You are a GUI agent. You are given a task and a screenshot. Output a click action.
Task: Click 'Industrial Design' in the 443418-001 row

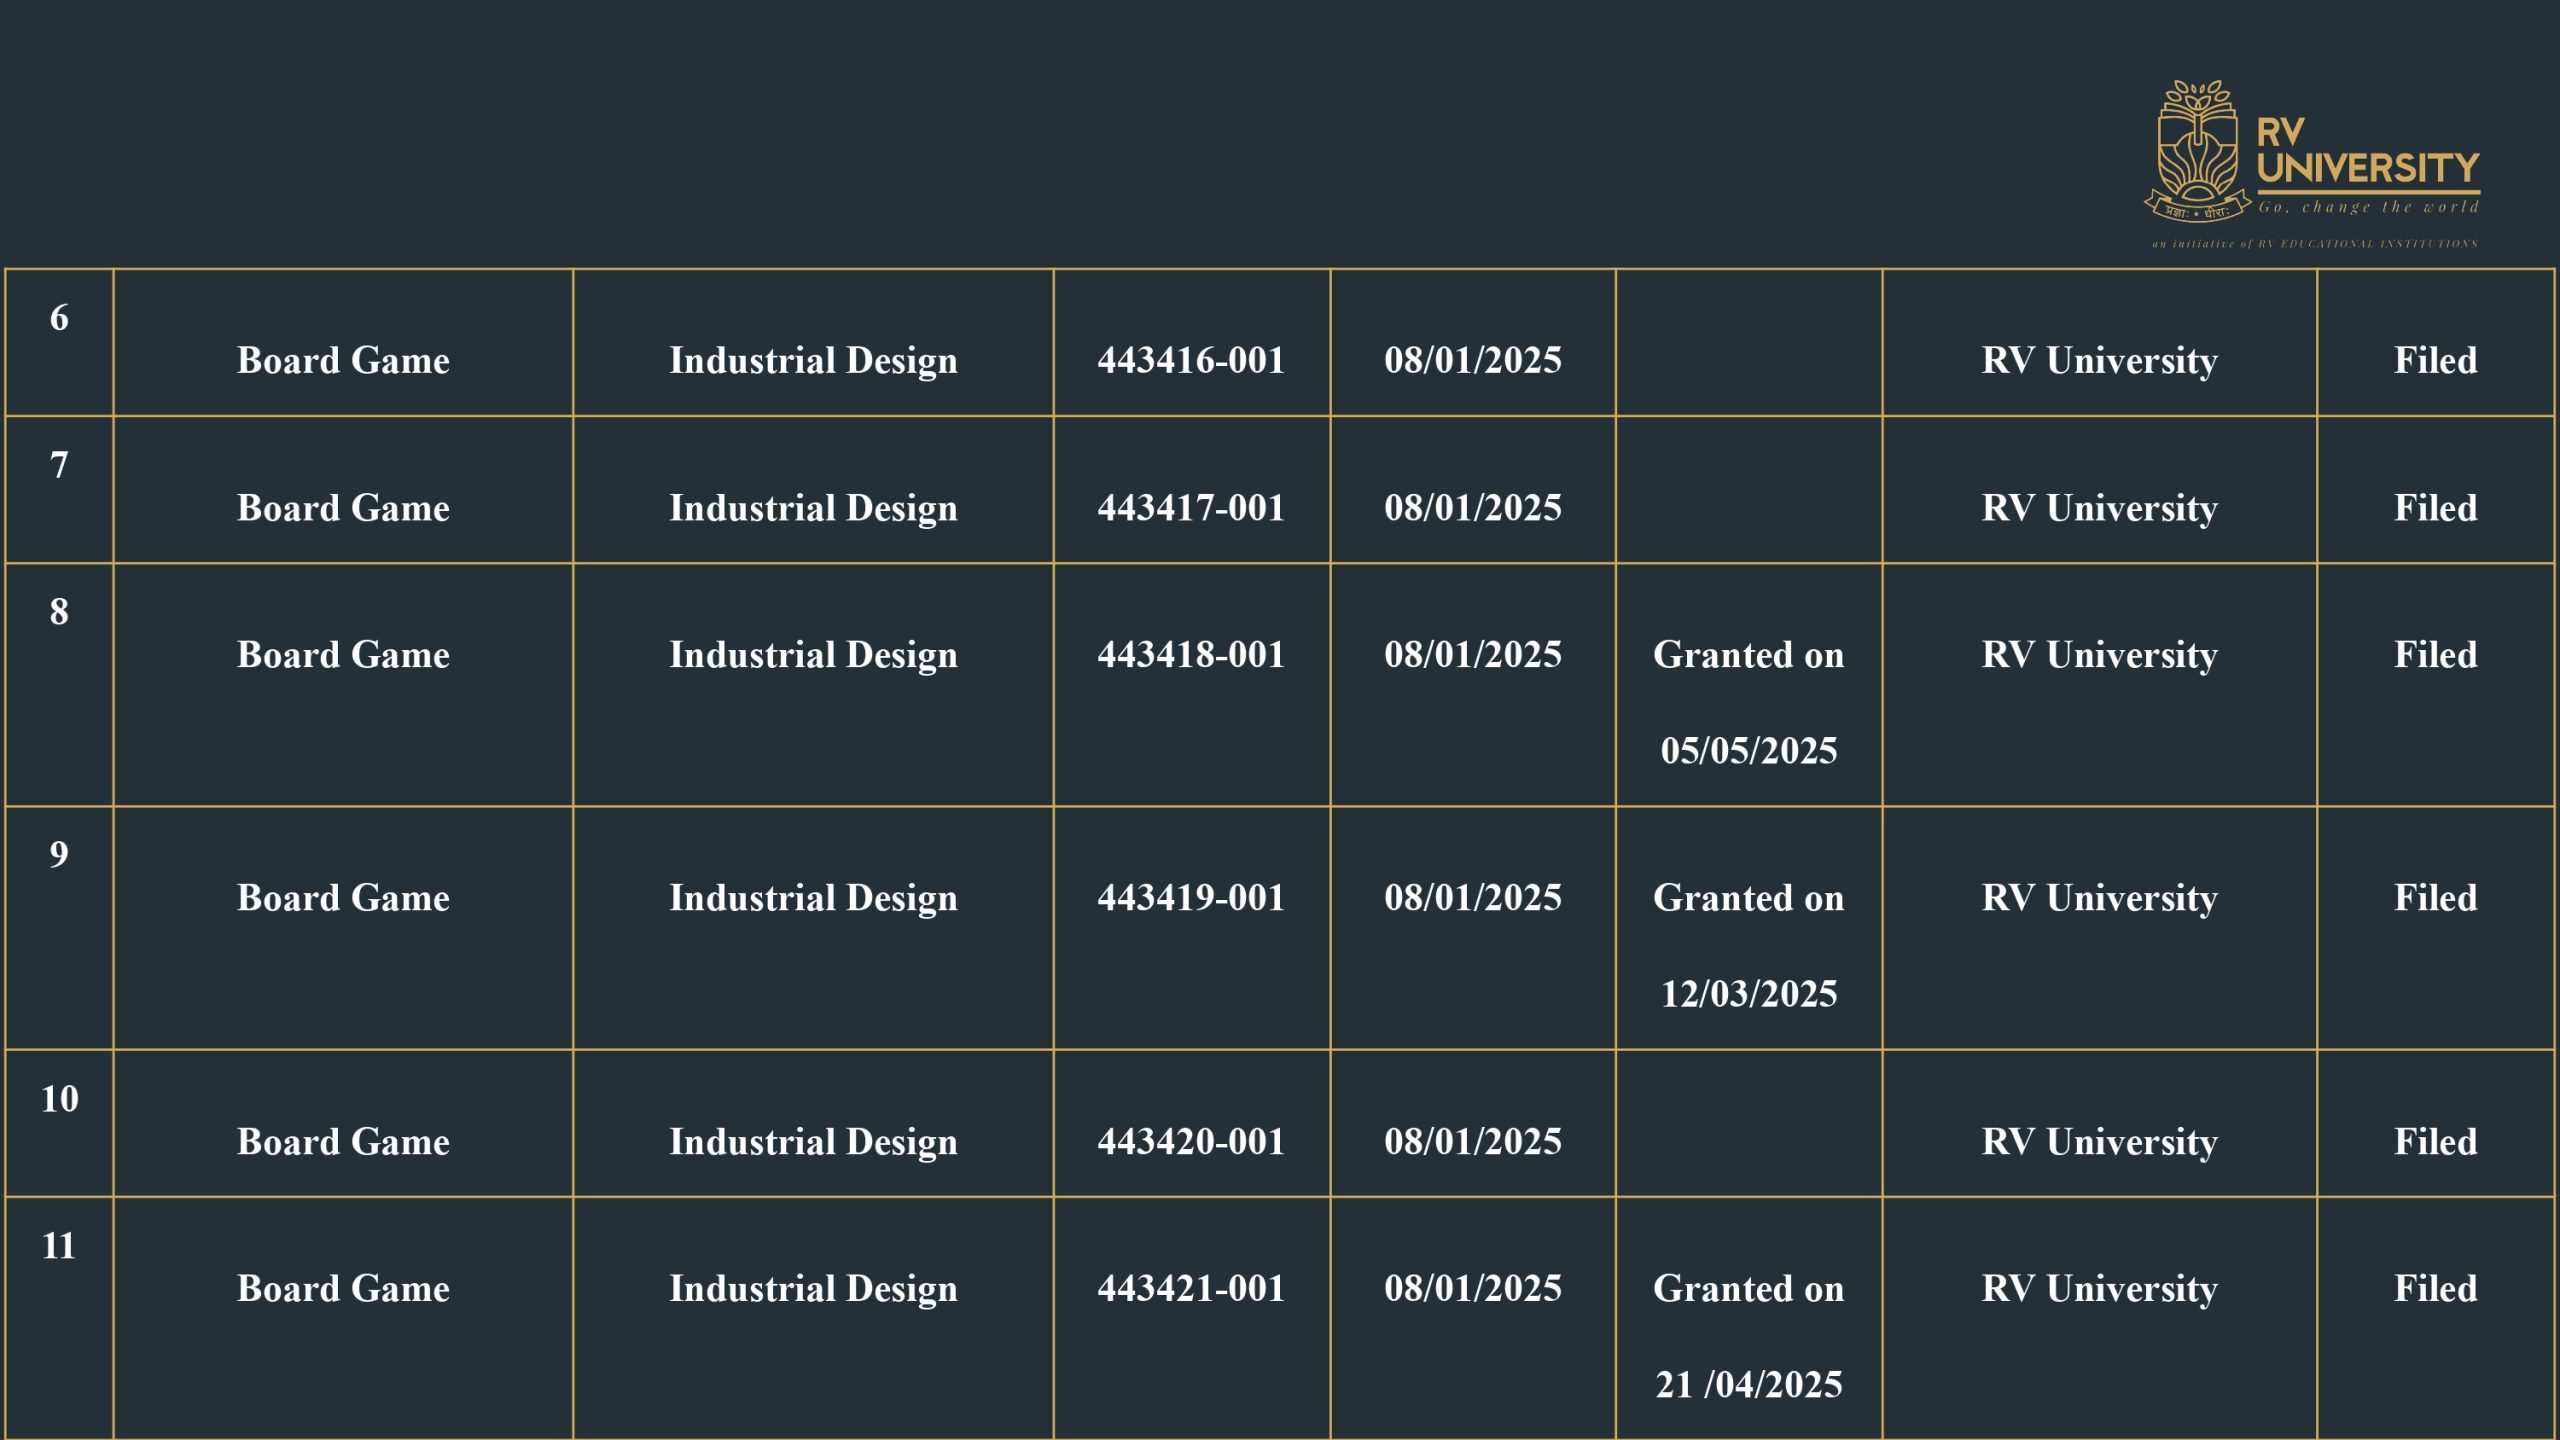[813, 657]
